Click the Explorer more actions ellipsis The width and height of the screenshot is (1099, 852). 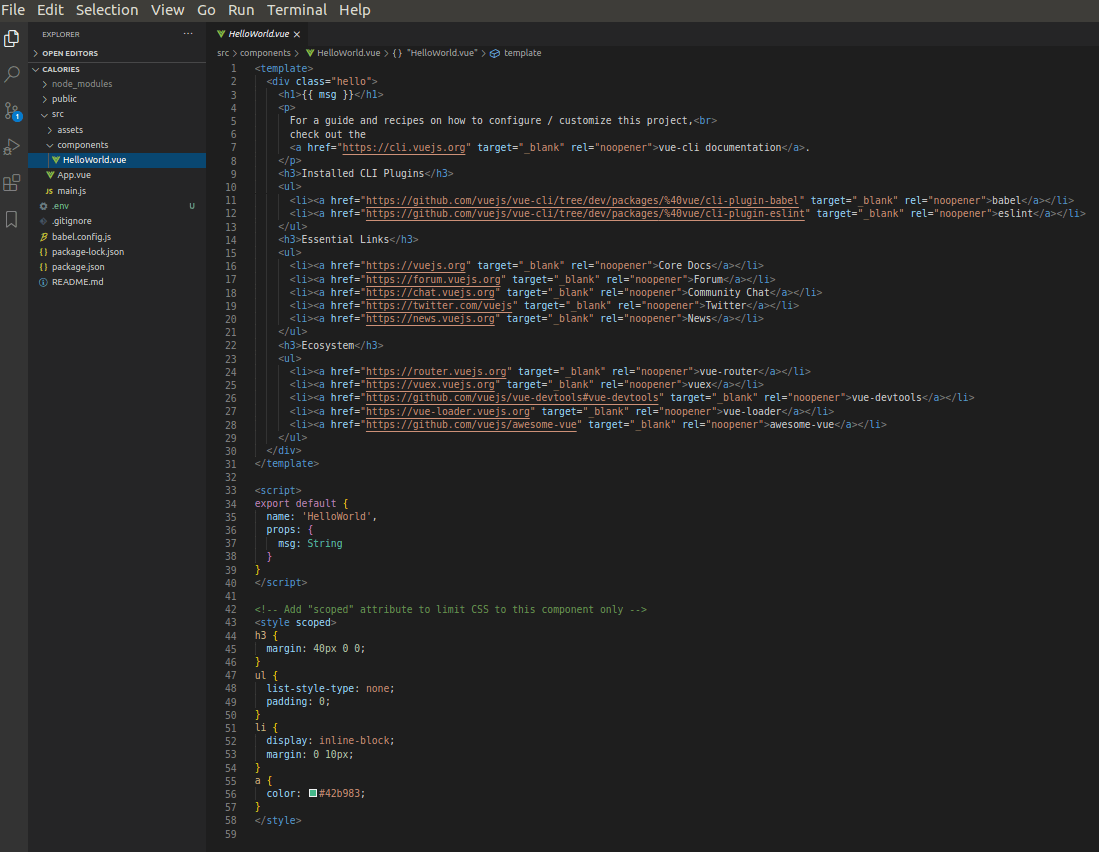[188, 34]
